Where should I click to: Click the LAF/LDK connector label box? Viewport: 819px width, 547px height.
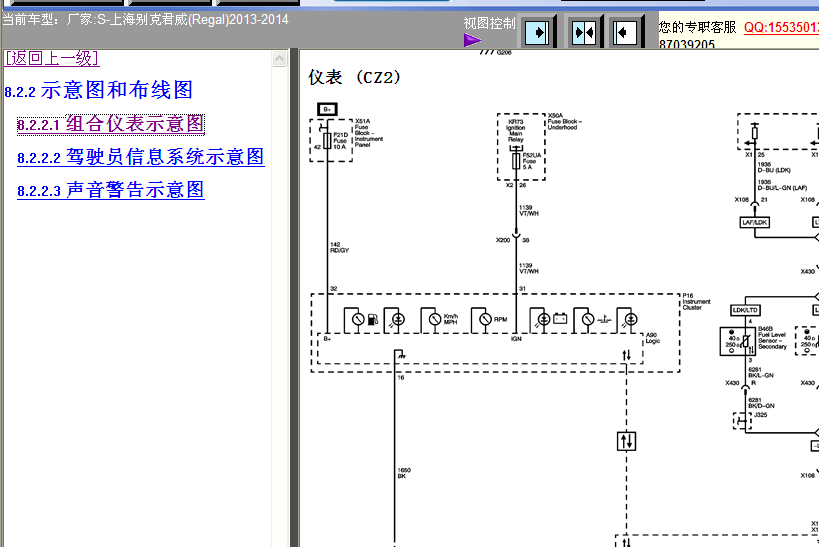click(x=754, y=222)
